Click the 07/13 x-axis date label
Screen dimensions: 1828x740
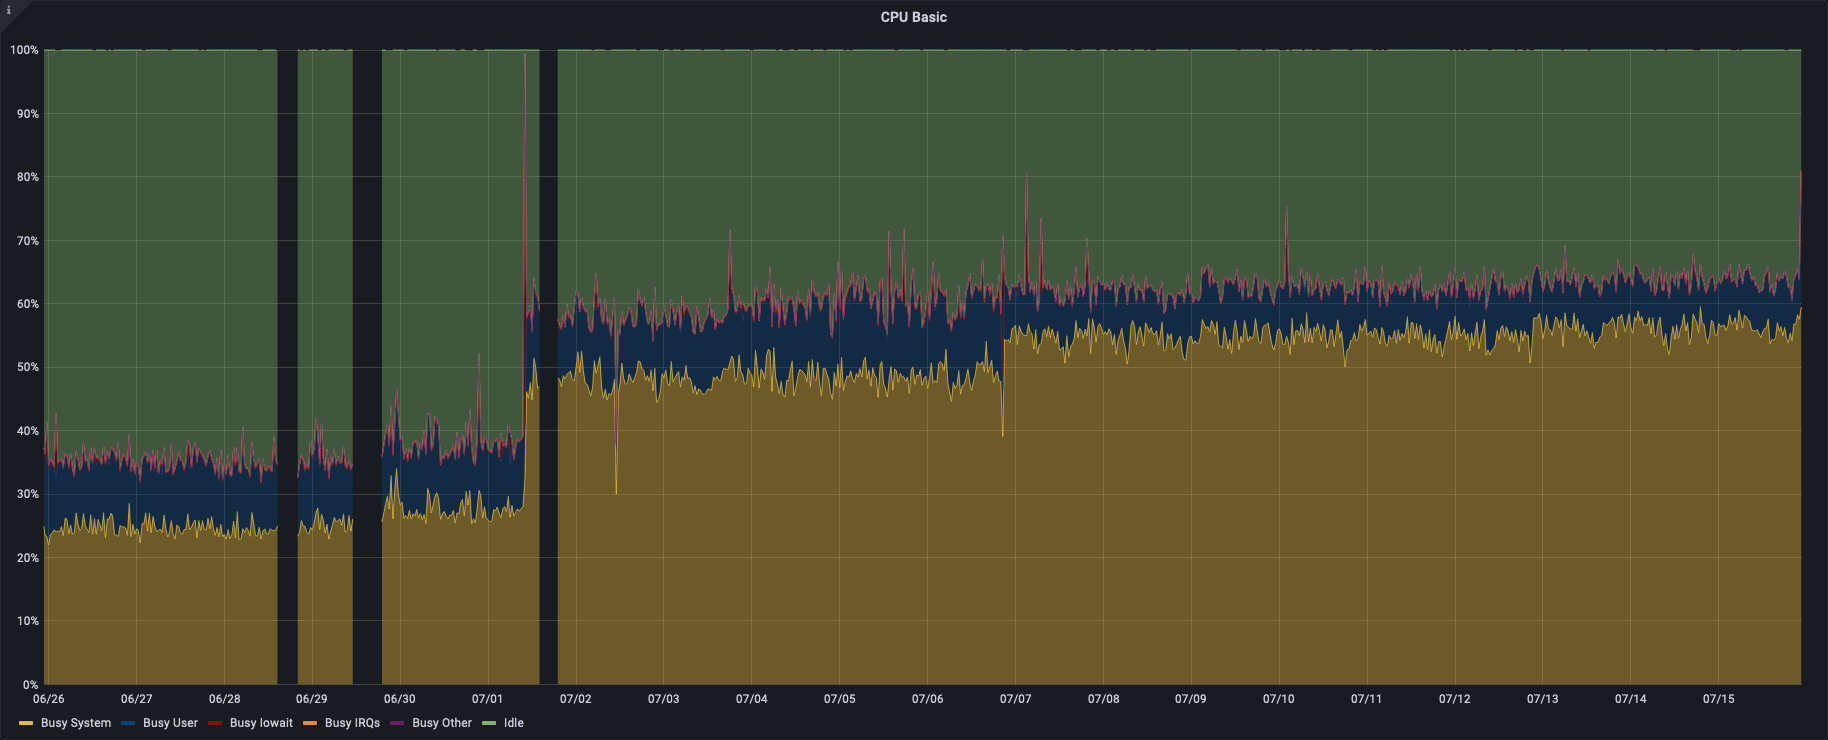click(x=1542, y=699)
